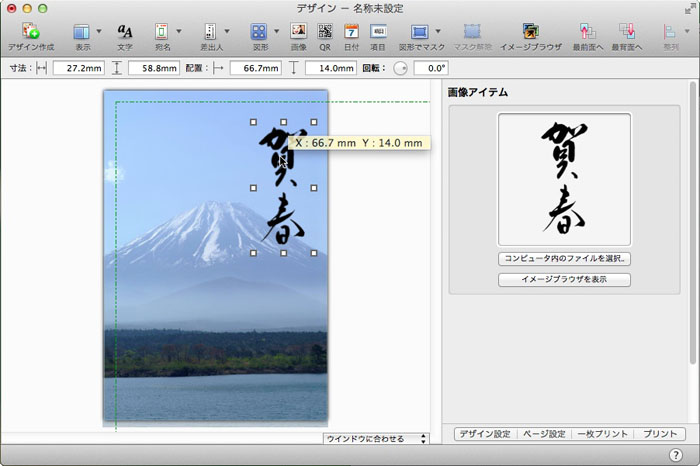Click the 日付 calendar date icon
700x466 pixels.
[x=351, y=33]
